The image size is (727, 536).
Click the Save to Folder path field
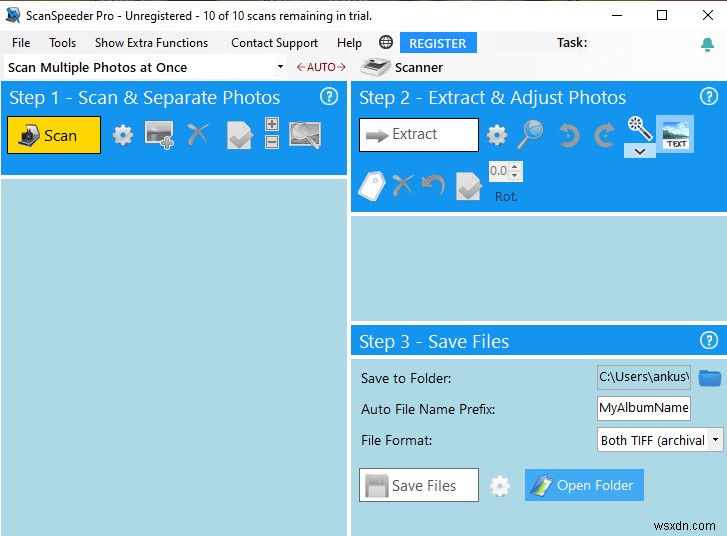point(644,377)
